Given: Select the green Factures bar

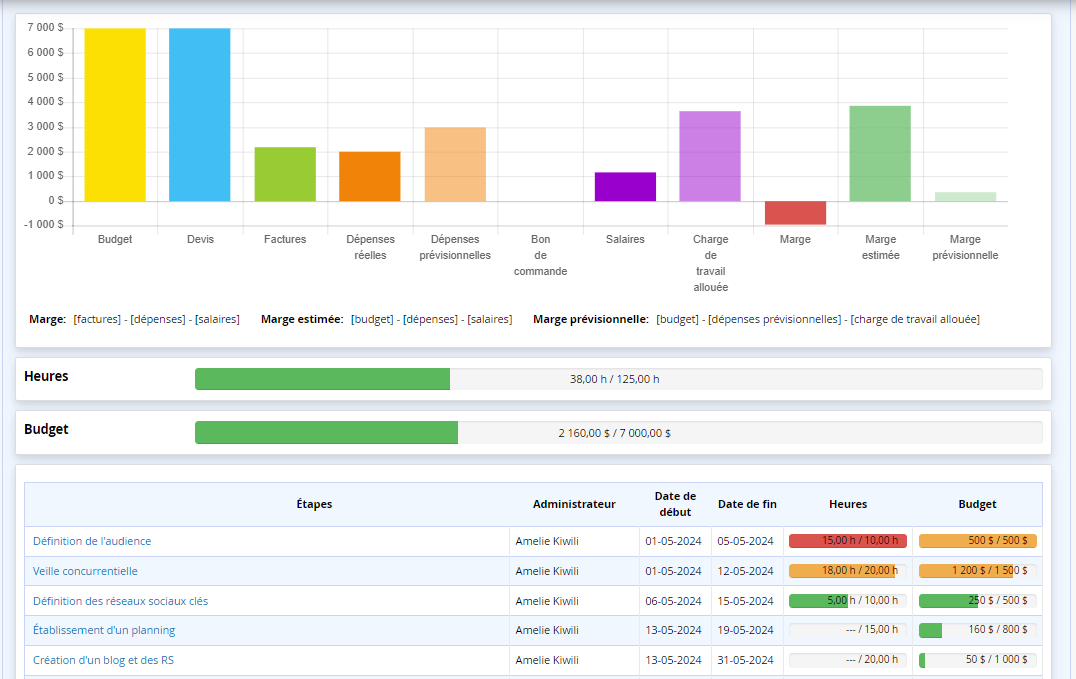Looking at the screenshot, I should (285, 174).
